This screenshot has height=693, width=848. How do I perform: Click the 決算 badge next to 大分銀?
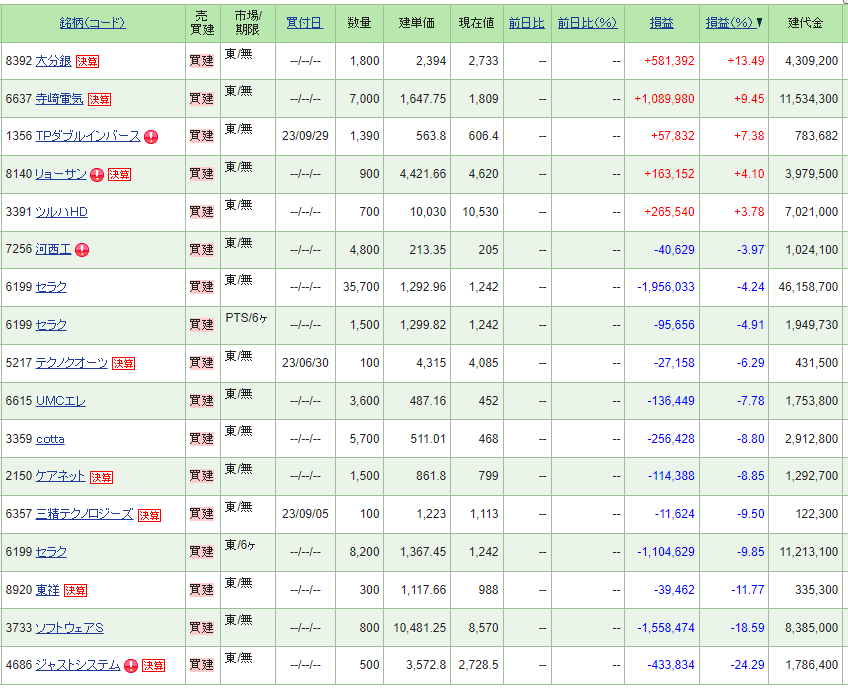87,62
